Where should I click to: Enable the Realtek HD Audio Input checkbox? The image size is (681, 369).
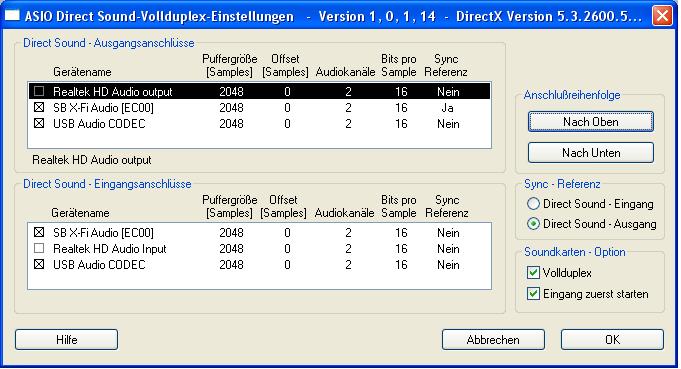coord(39,249)
